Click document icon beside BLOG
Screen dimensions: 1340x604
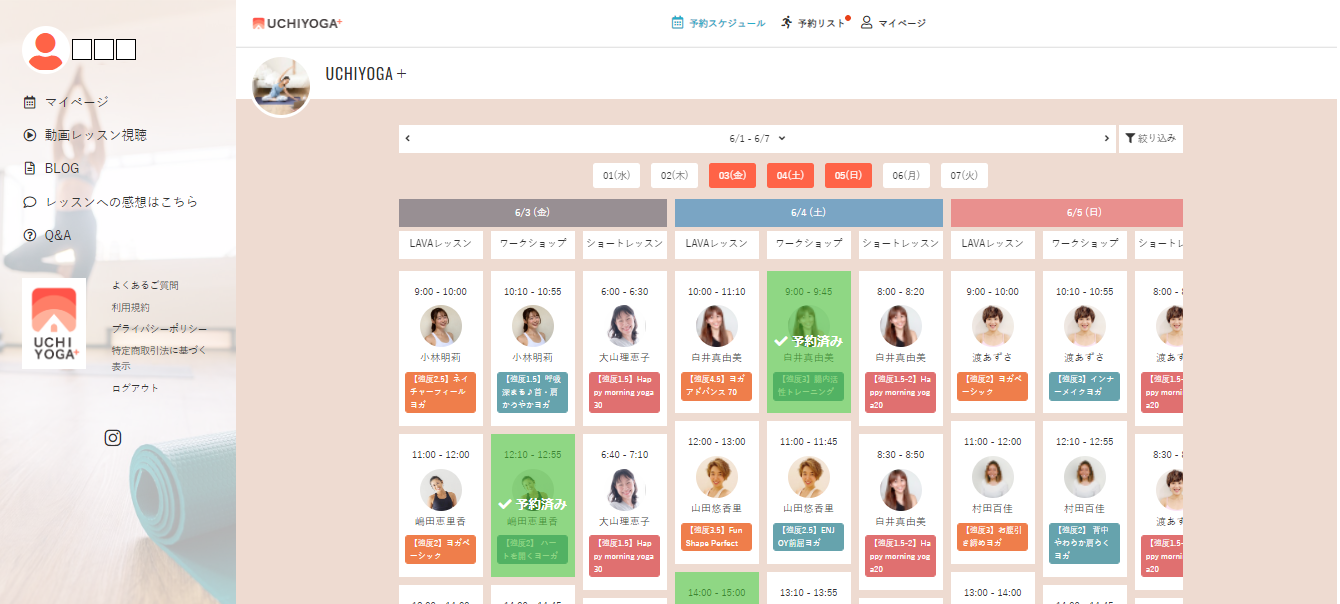[x=30, y=168]
